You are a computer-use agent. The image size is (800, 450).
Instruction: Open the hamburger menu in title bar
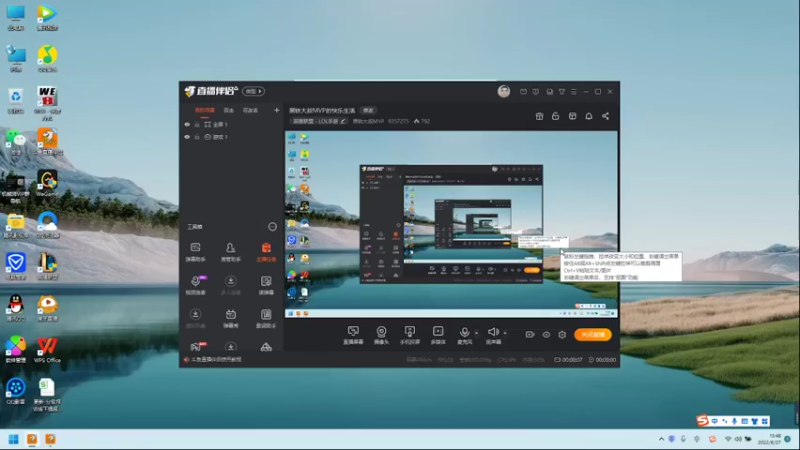point(574,92)
